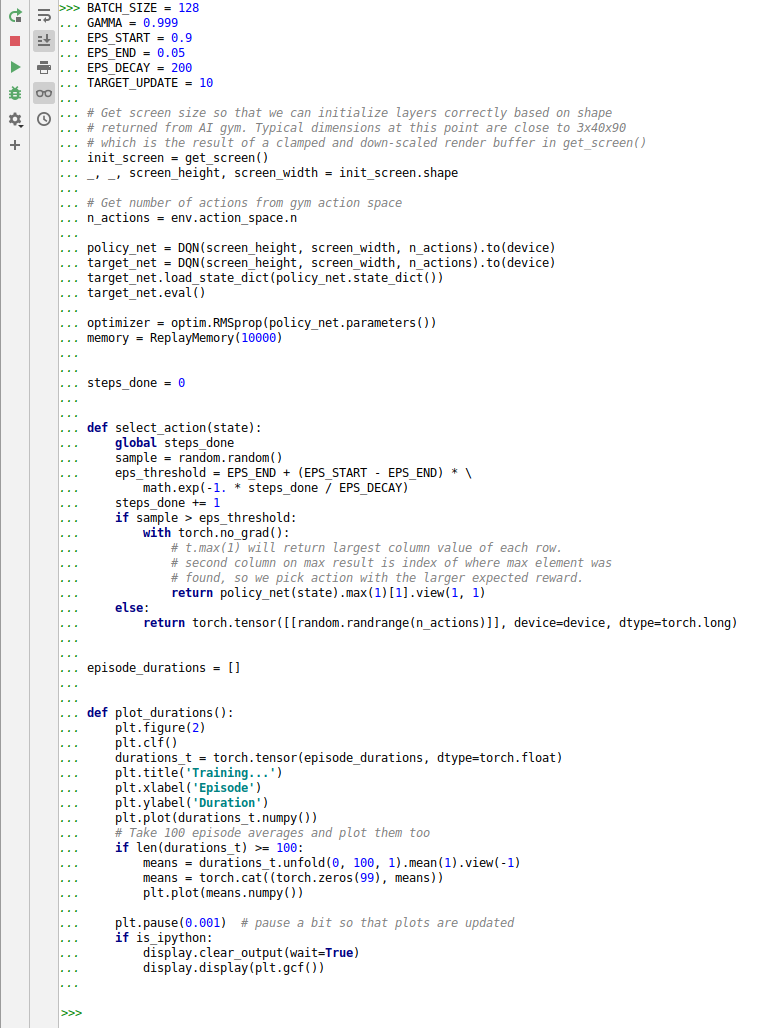The width and height of the screenshot is (770, 1028).
Task: Click the 'durations_t = torch.tensor' line
Action: pos(338,759)
